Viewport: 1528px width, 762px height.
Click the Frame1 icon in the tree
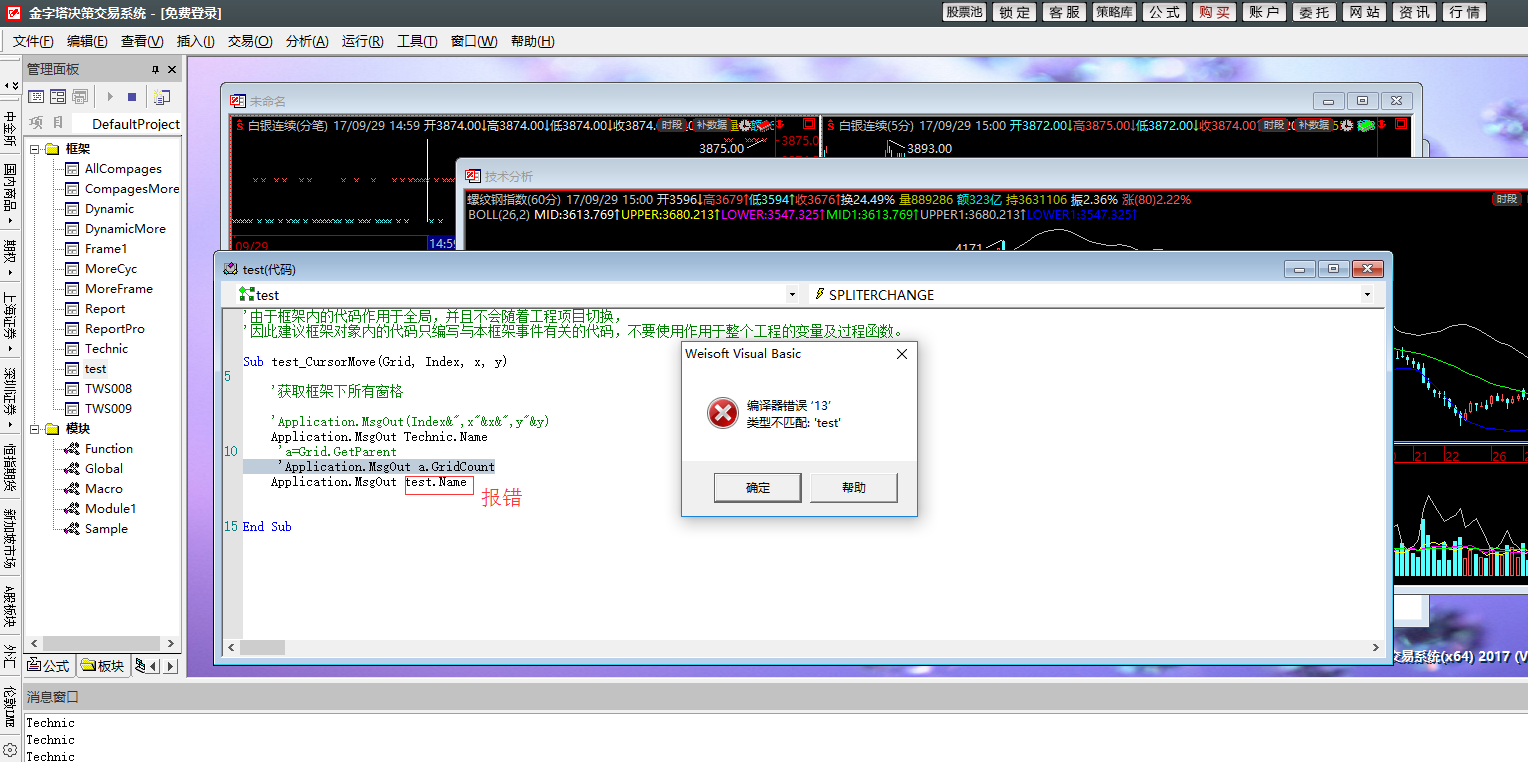tap(72, 249)
